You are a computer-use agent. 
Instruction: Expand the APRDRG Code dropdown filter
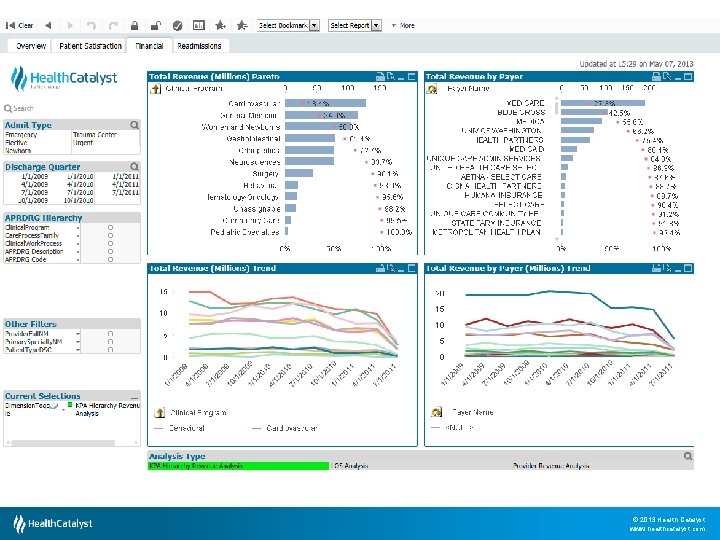[78, 259]
